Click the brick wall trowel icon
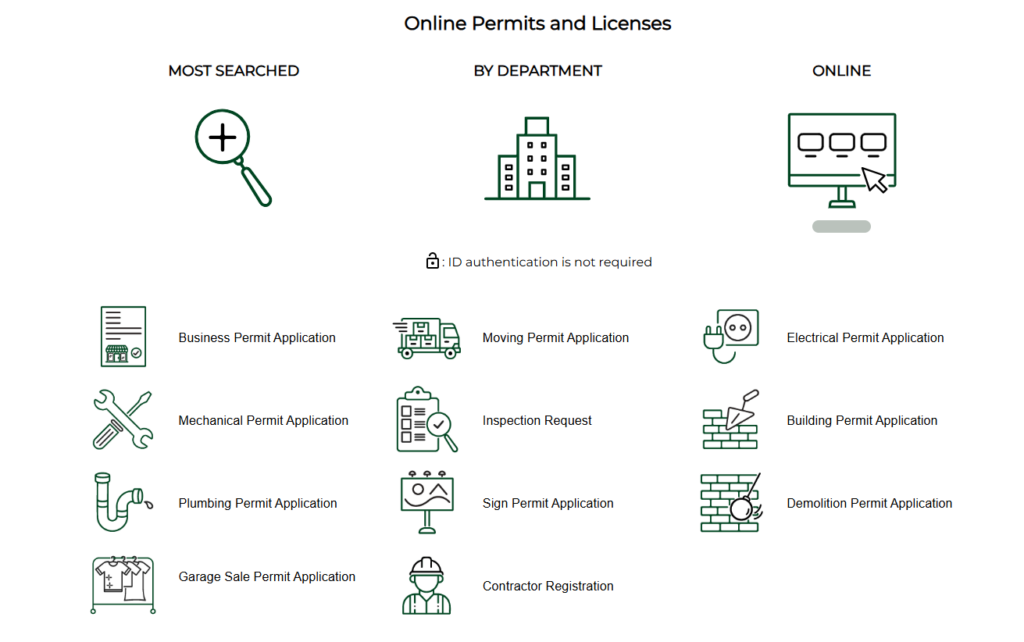 click(731, 420)
